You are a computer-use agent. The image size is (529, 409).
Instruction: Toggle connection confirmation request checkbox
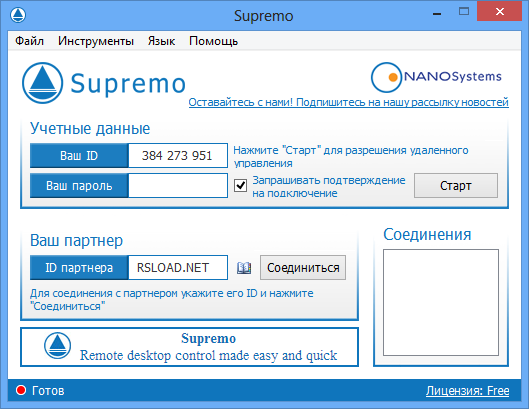tap(240, 186)
